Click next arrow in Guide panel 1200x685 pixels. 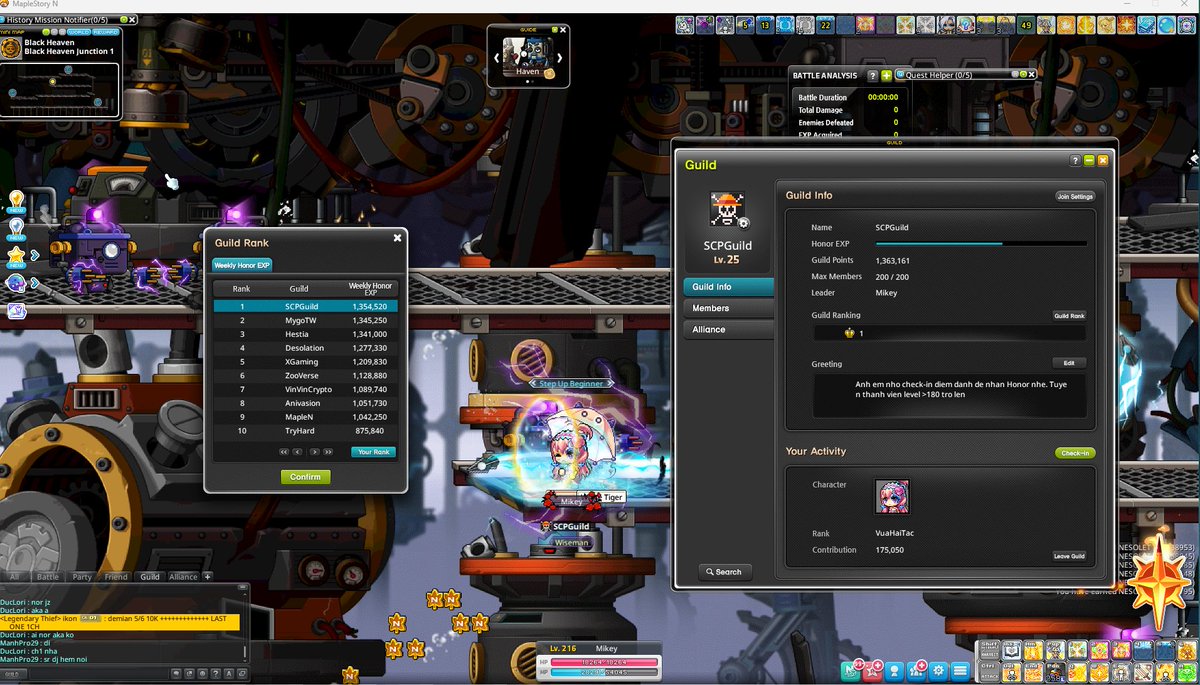pyautogui.click(x=560, y=57)
